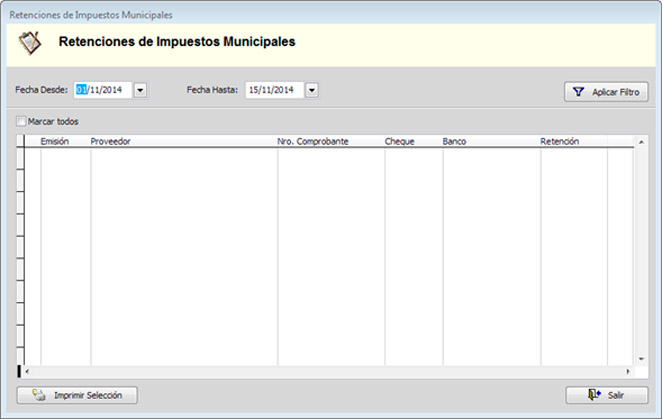Open the Fecha Desde calendar dropdown

(x=140, y=90)
